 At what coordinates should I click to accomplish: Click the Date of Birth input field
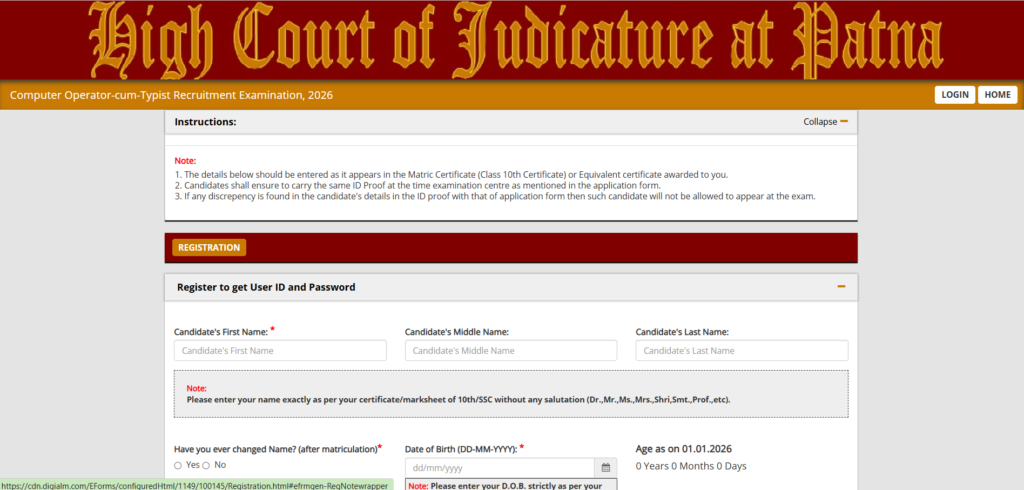[x=500, y=468]
